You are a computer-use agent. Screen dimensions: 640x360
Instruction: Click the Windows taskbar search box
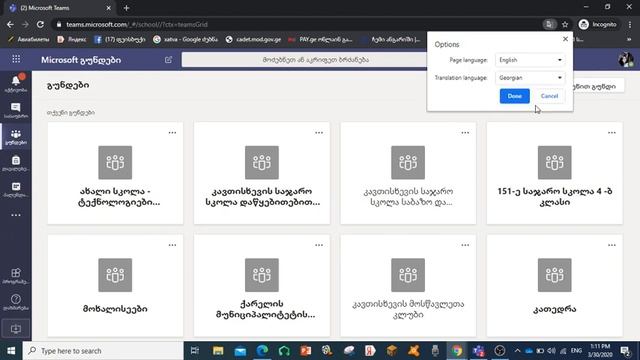(103, 351)
